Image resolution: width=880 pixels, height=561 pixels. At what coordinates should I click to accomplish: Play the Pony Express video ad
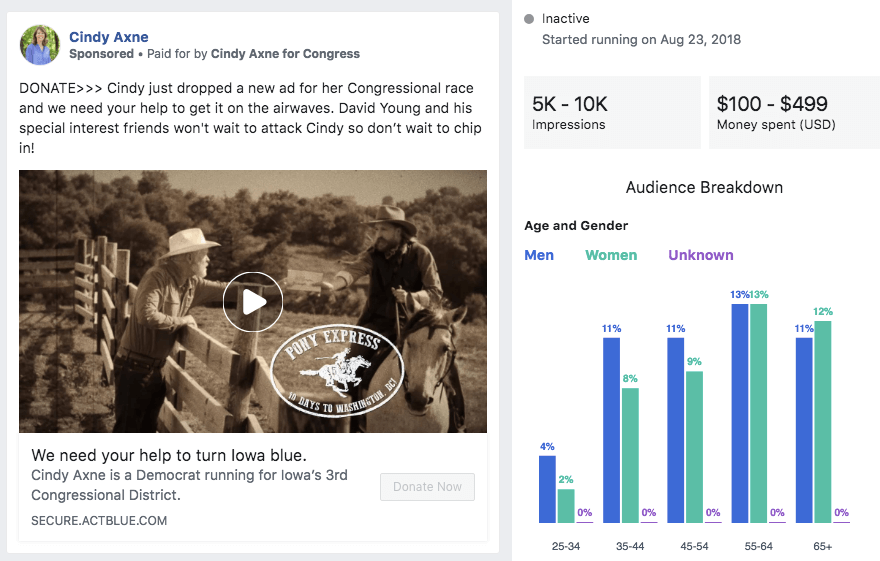(252, 301)
